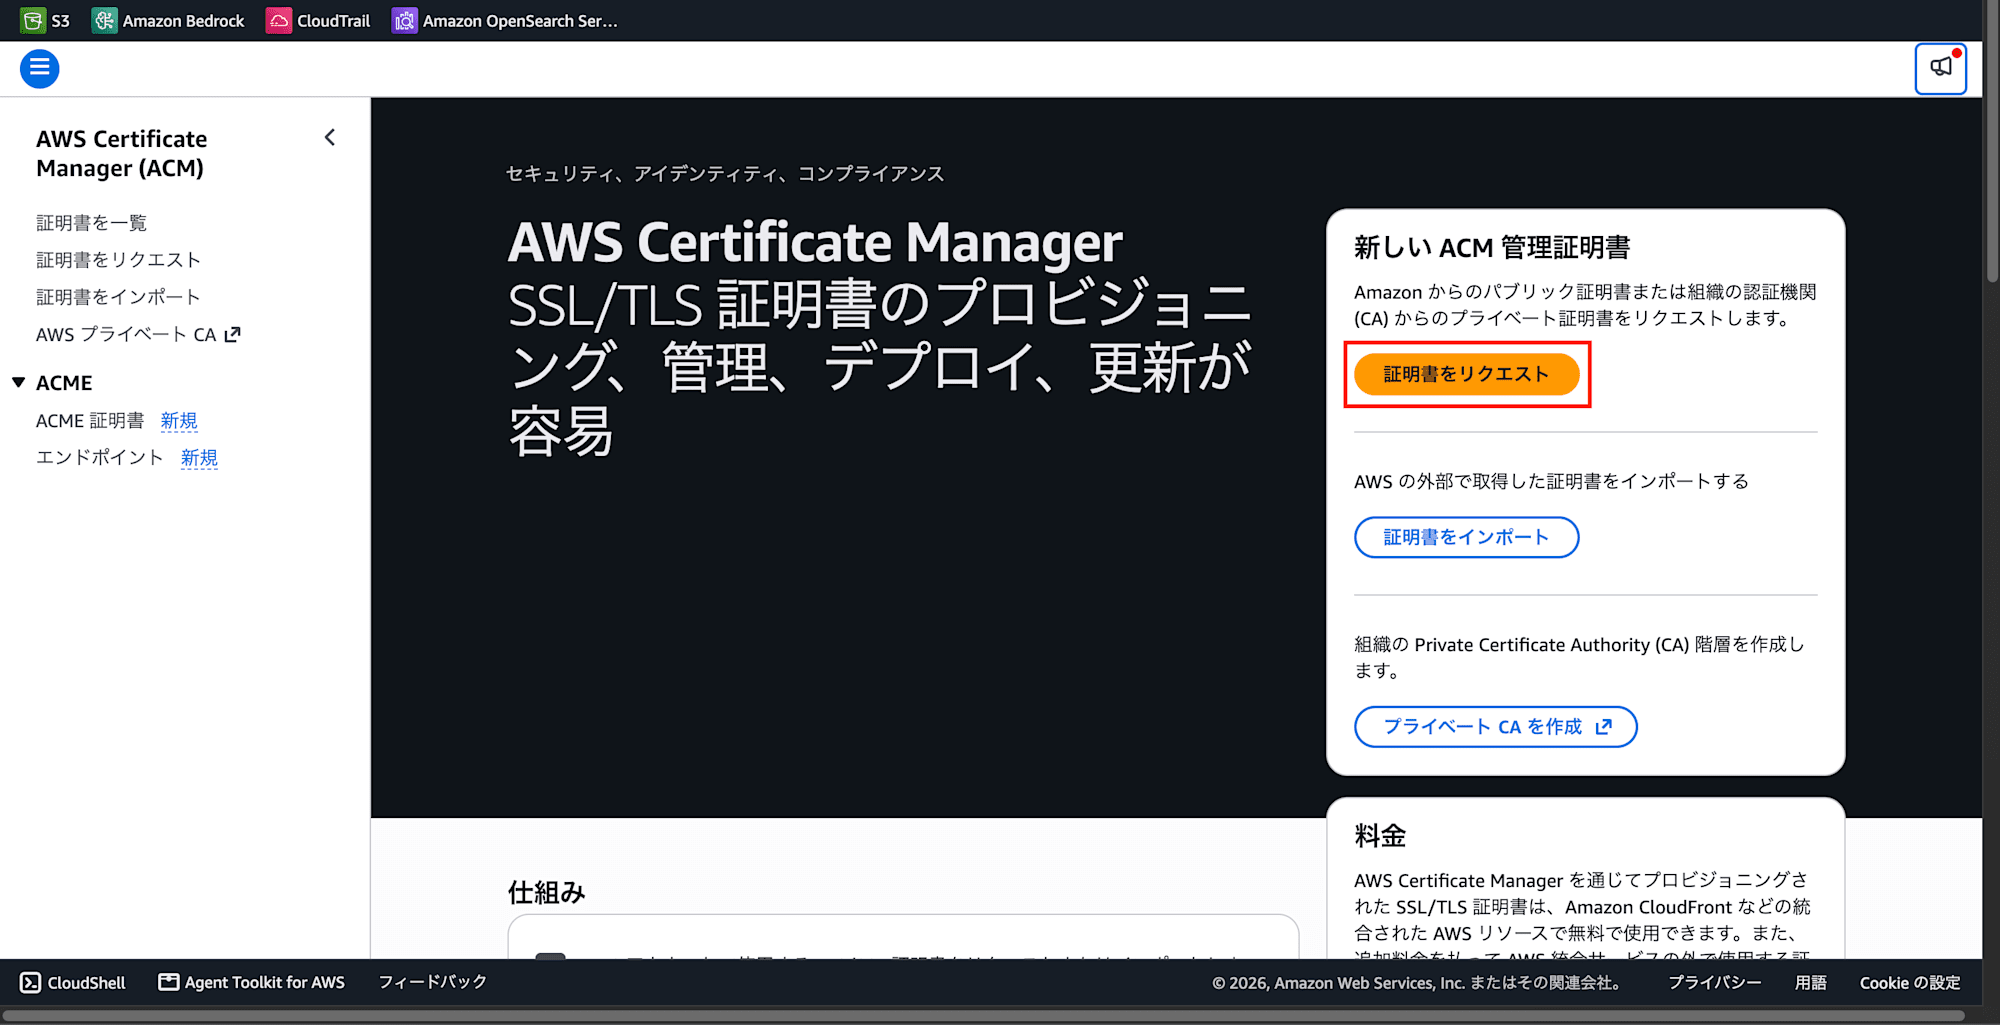Click the orange 証明書をリクエスト button
This screenshot has width=2000, height=1025.
1466,374
